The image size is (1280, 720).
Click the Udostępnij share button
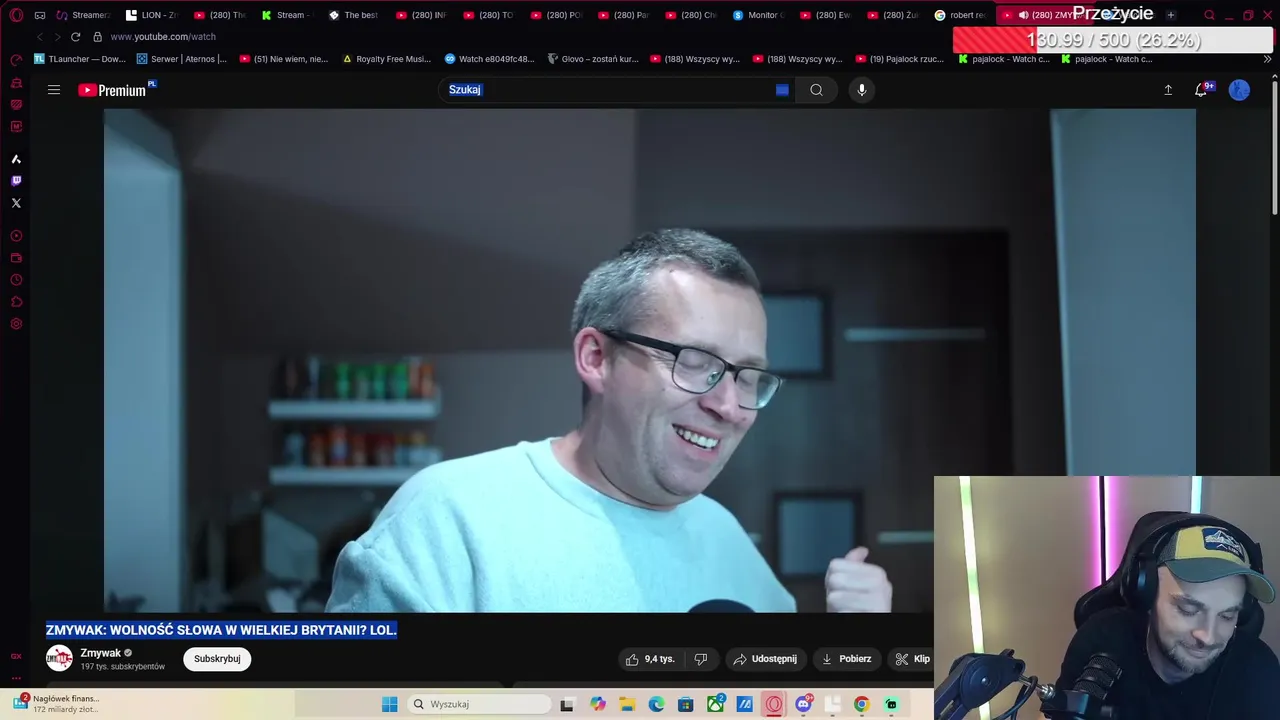click(765, 659)
